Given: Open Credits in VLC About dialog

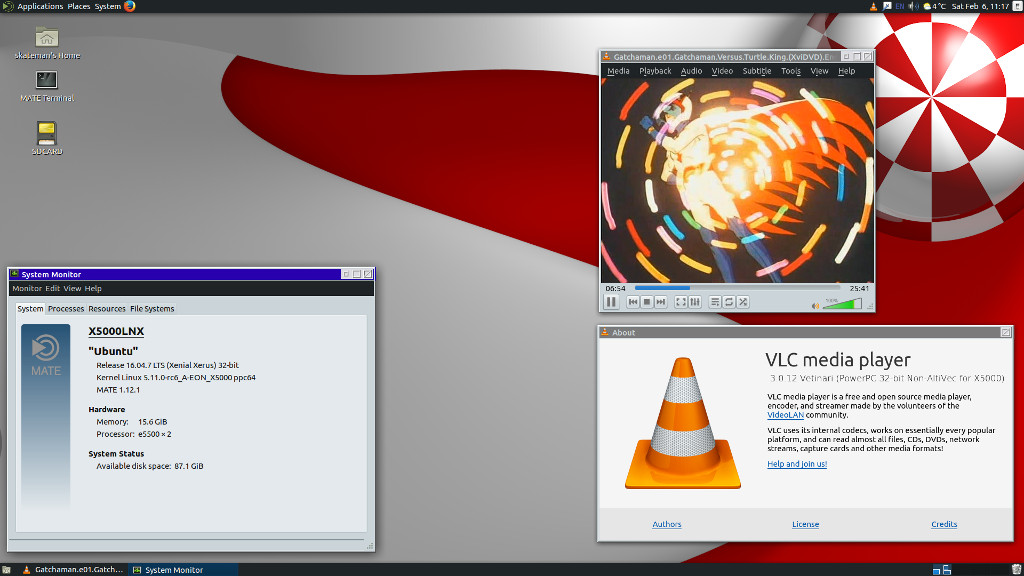Looking at the screenshot, I should coord(944,524).
